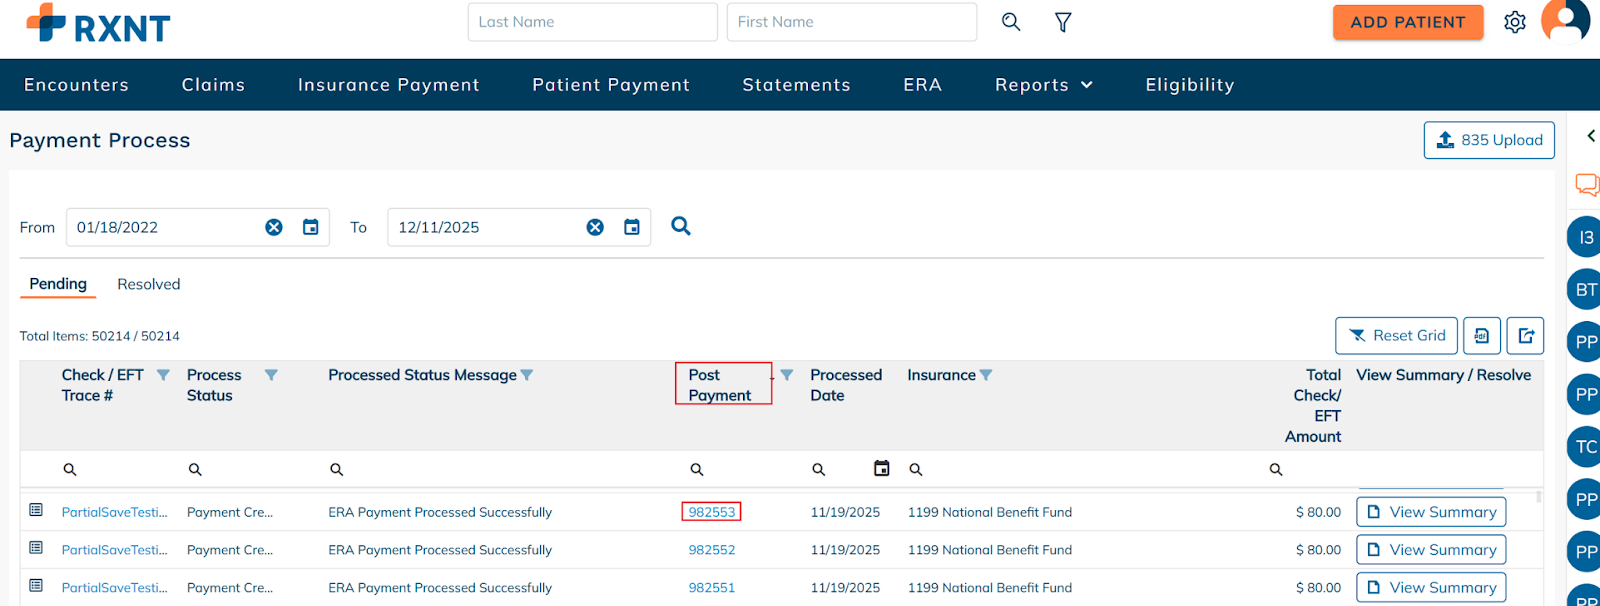
Task: Open settings gear icon
Action: [1515, 22]
